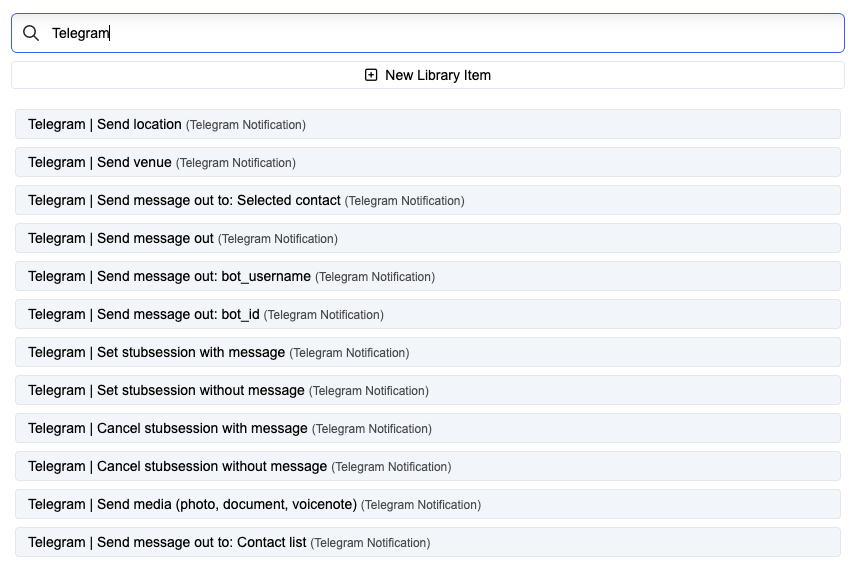Viewport: 854px width, 574px height.
Task: Pick Send message out: bot_id
Action: tap(428, 315)
